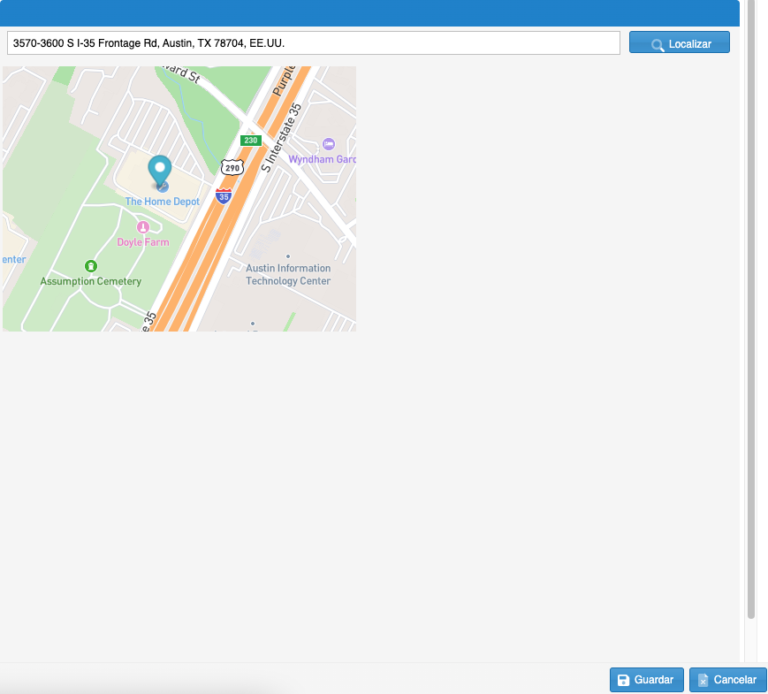This screenshot has height=694, width=768.
Task: Click the Wyndham Garden hotel icon
Action: pos(328,145)
